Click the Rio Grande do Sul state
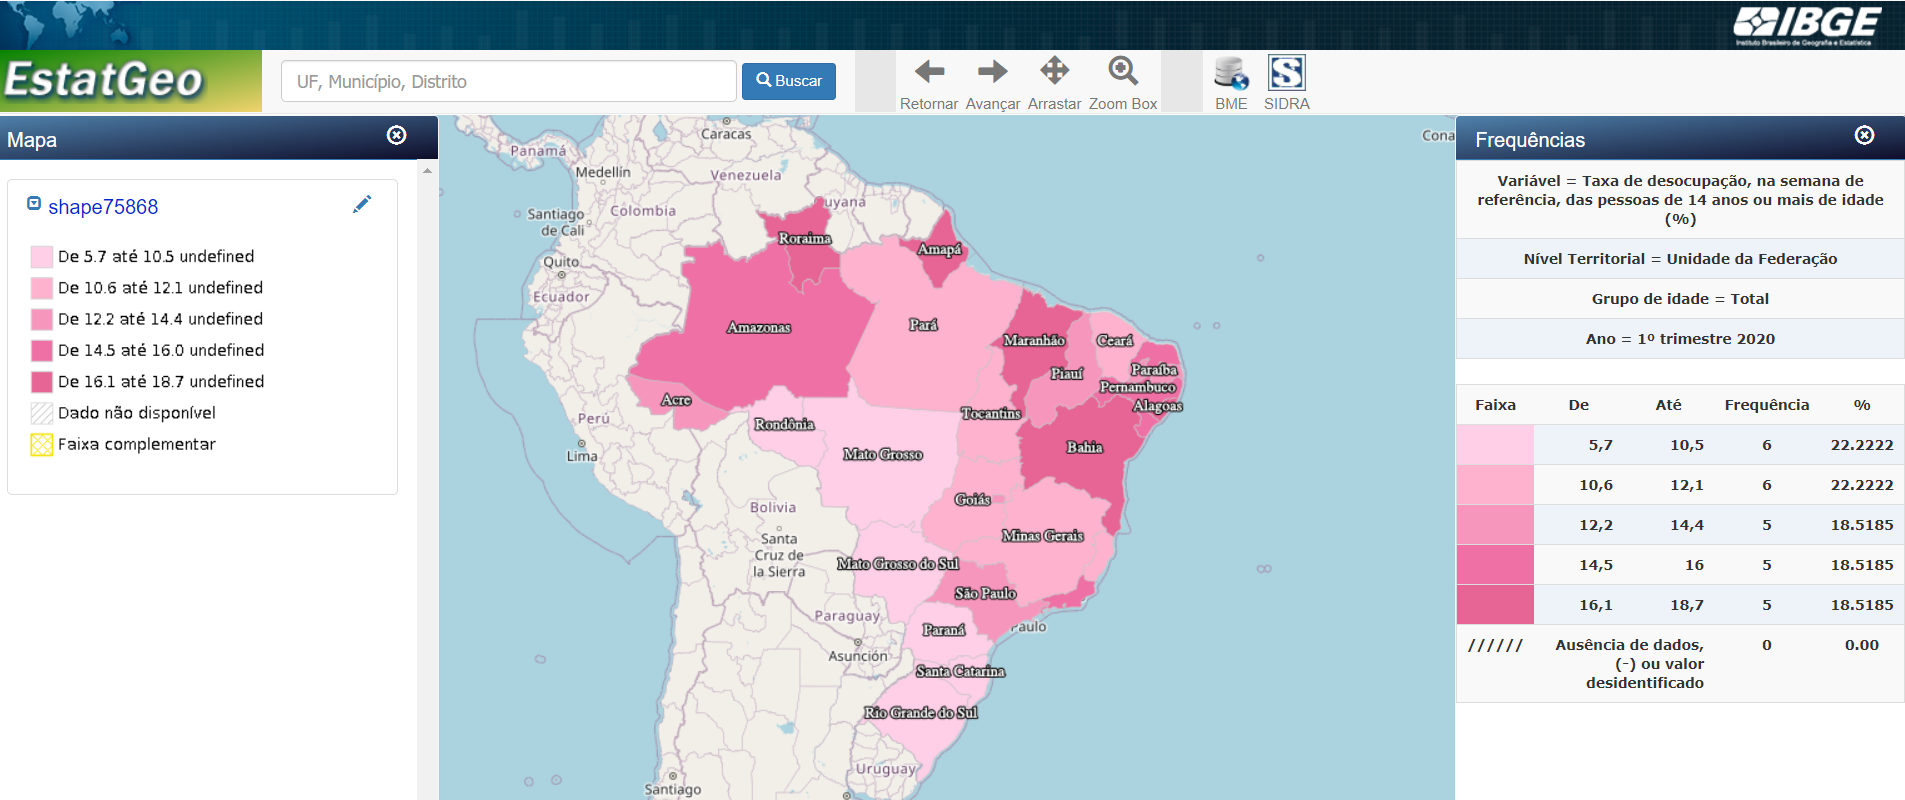Screen dimensions: 1905x800 coord(921,712)
